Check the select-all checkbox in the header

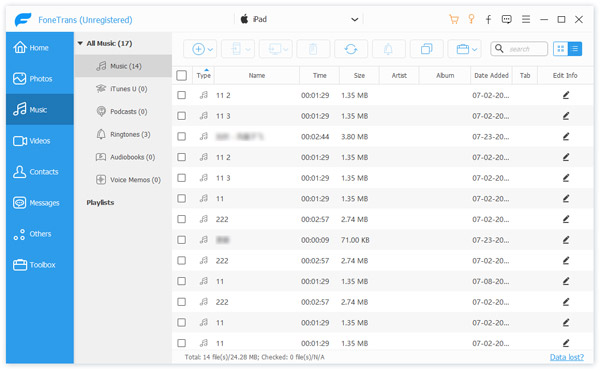182,75
